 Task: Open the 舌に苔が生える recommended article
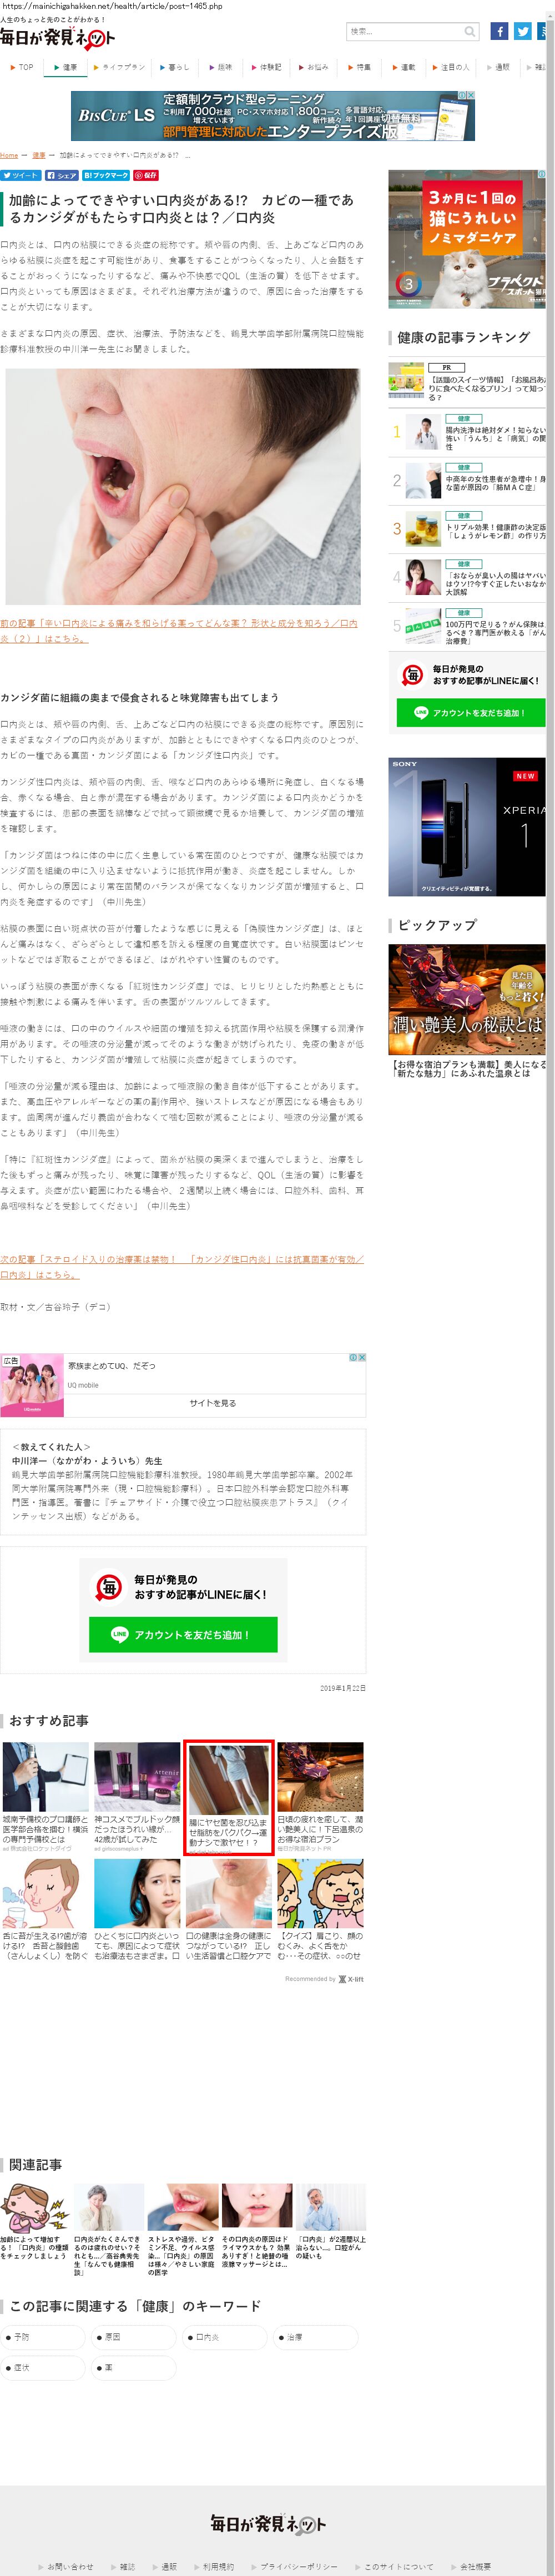point(45,1910)
